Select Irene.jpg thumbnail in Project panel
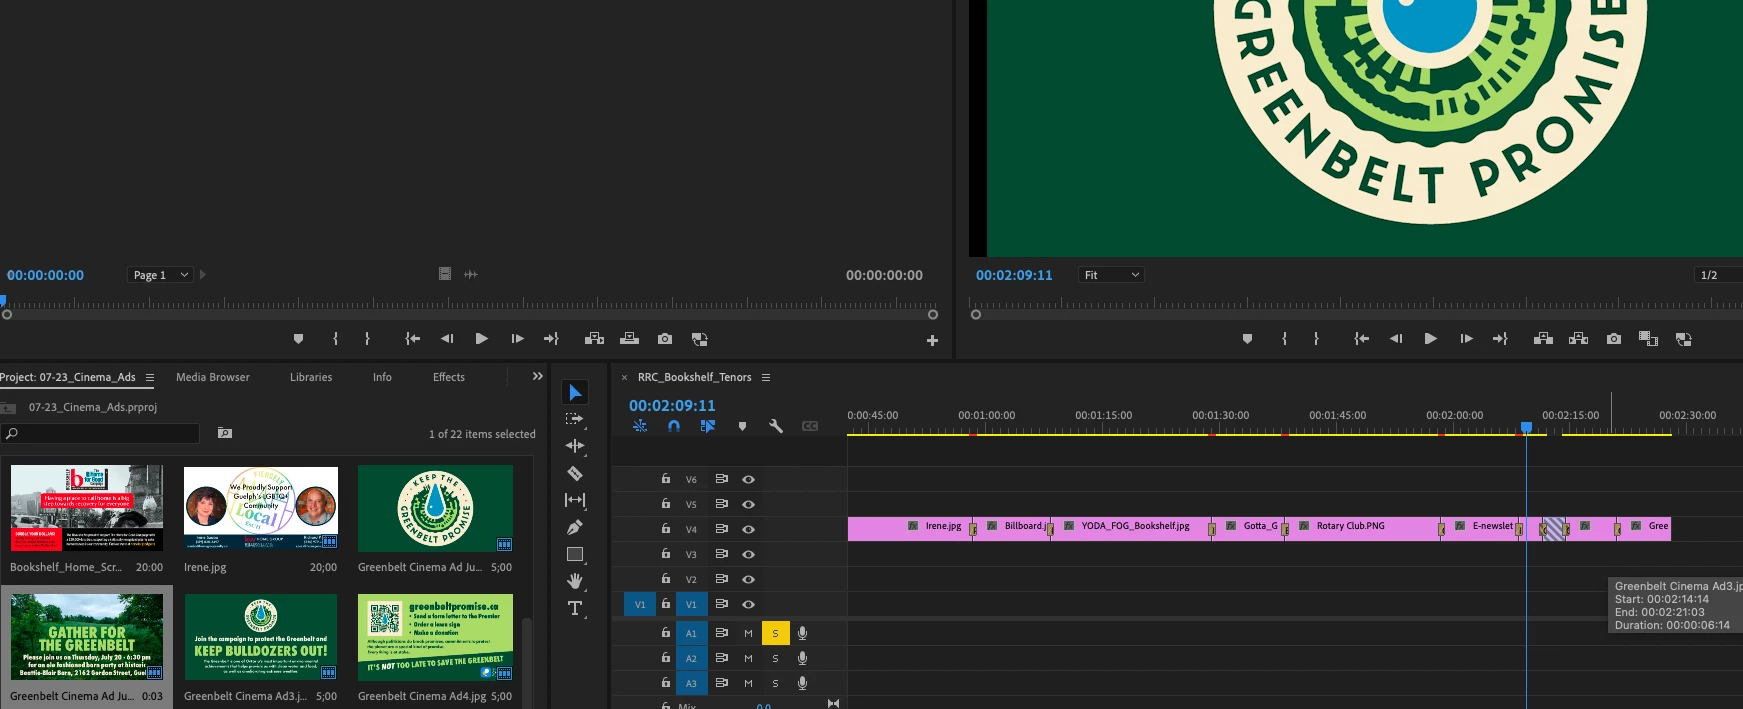1743x709 pixels. click(x=261, y=508)
